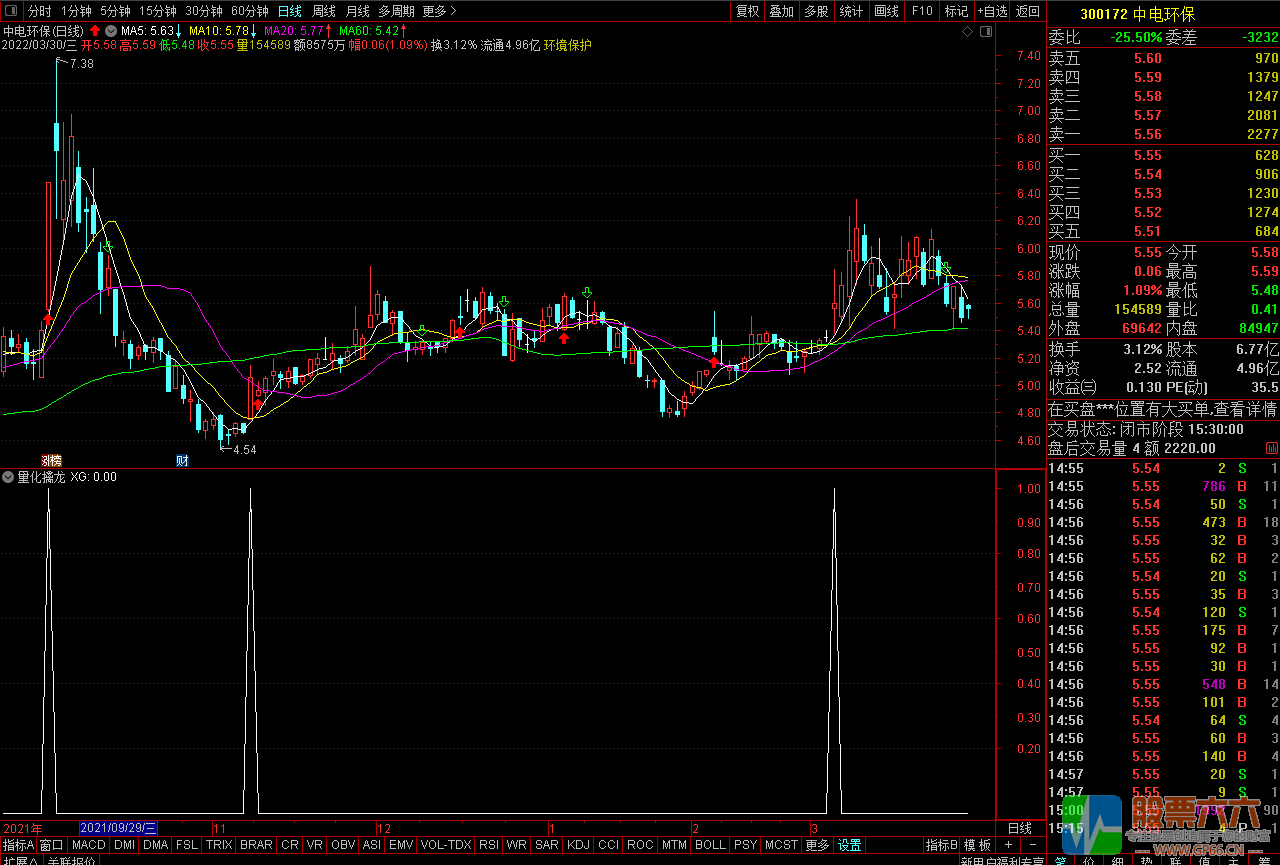This screenshot has width=1280, height=865.
Task: Open the 多周期 multi-period view
Action: click(x=396, y=11)
